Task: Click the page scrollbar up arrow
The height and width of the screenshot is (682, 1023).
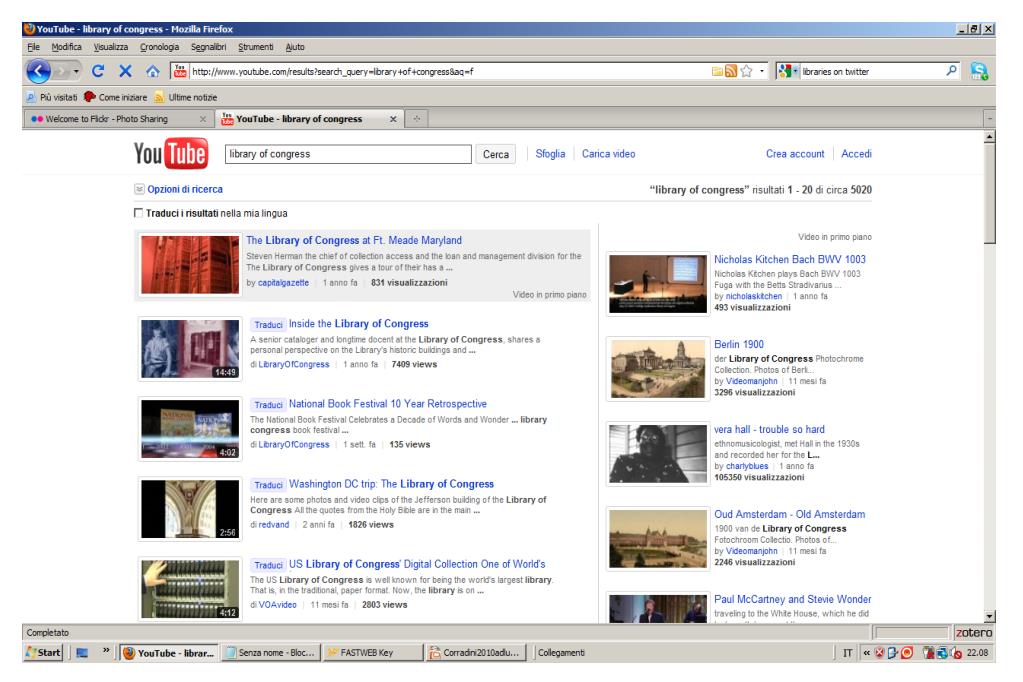Action: tap(990, 136)
